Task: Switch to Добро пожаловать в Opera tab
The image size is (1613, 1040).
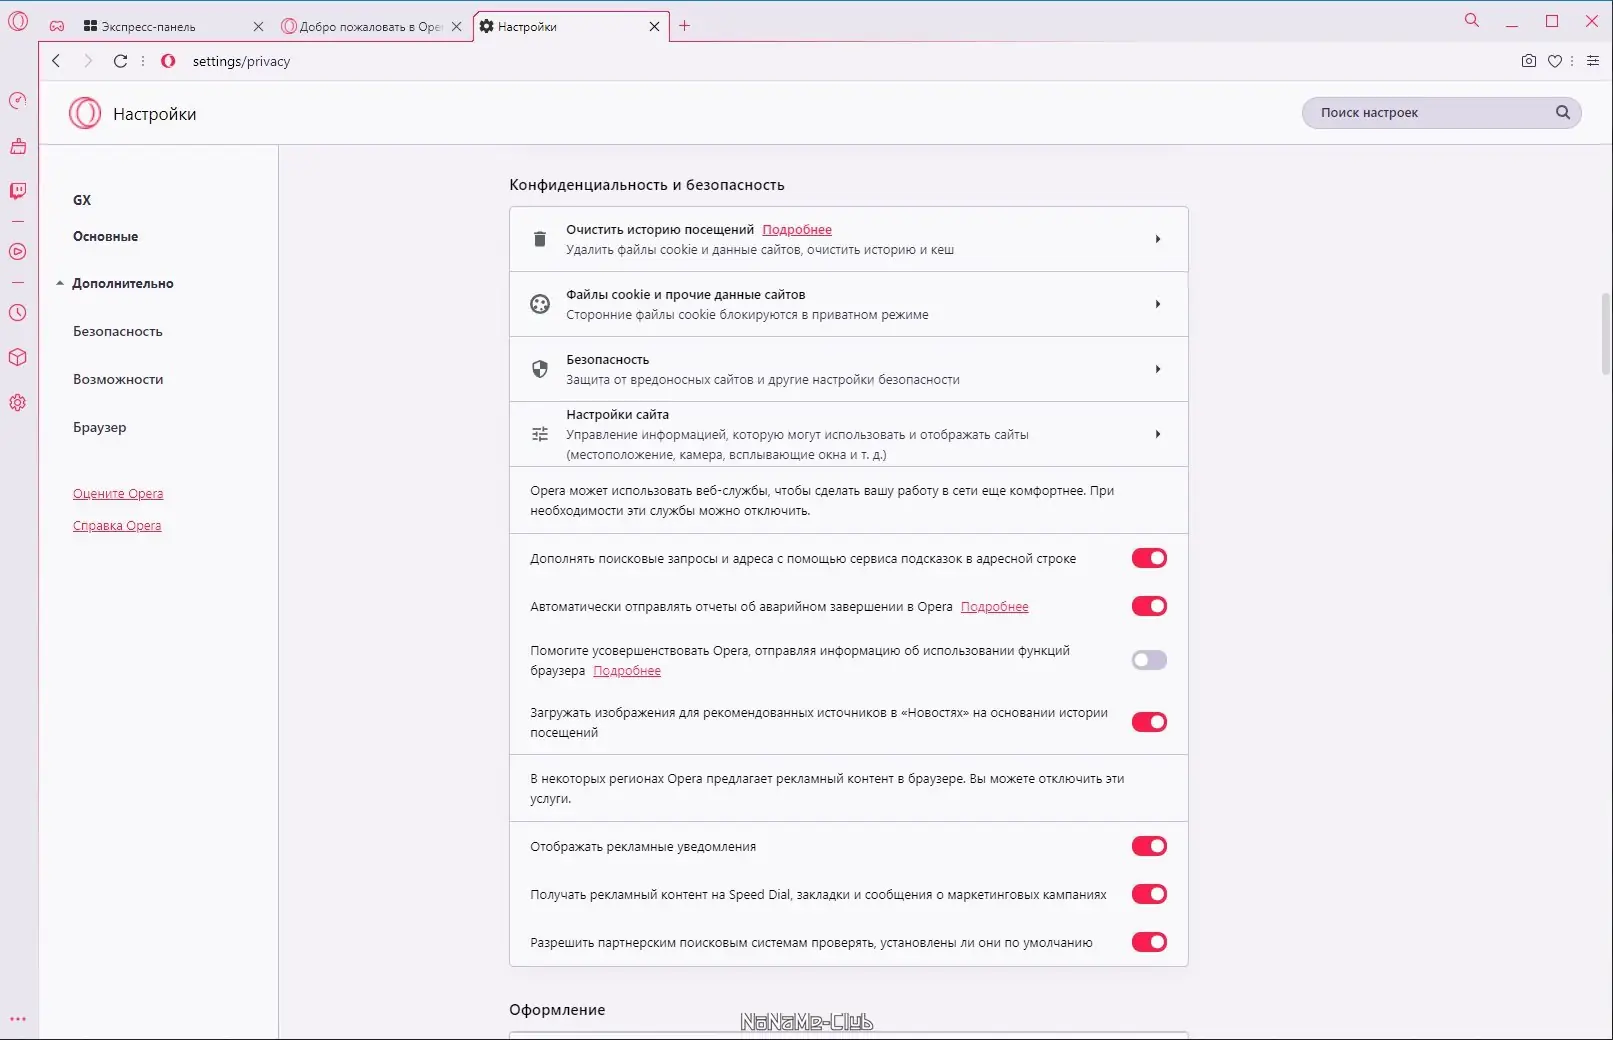Action: coord(362,27)
